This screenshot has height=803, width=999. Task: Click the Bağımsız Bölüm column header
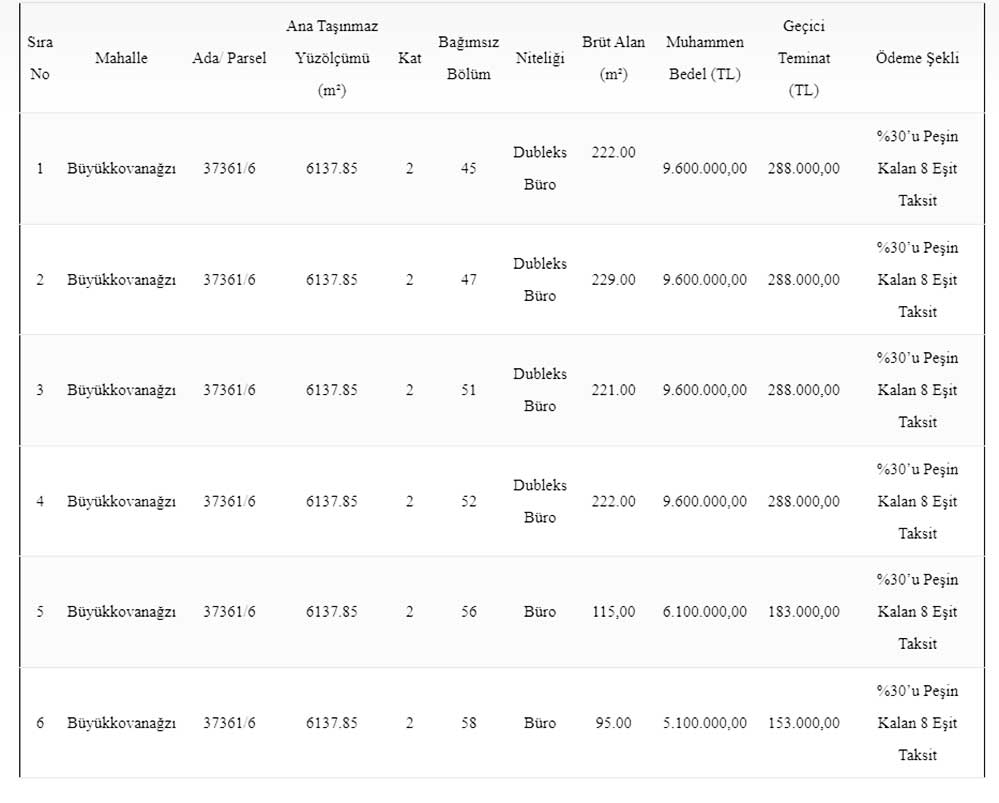(469, 58)
